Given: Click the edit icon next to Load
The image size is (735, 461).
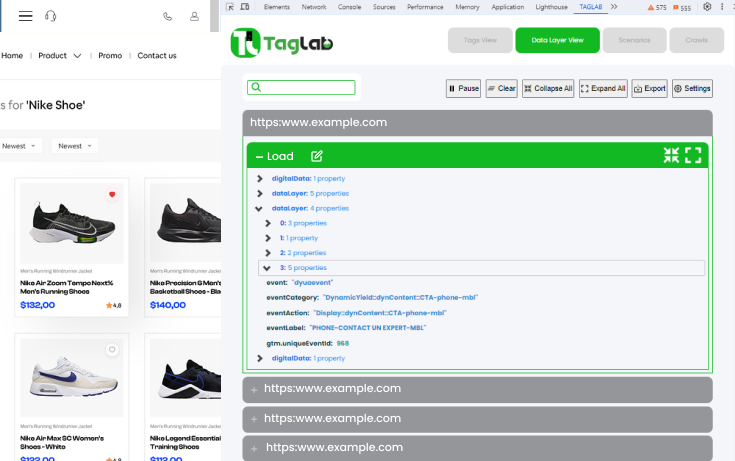Looking at the screenshot, I should click(x=317, y=156).
